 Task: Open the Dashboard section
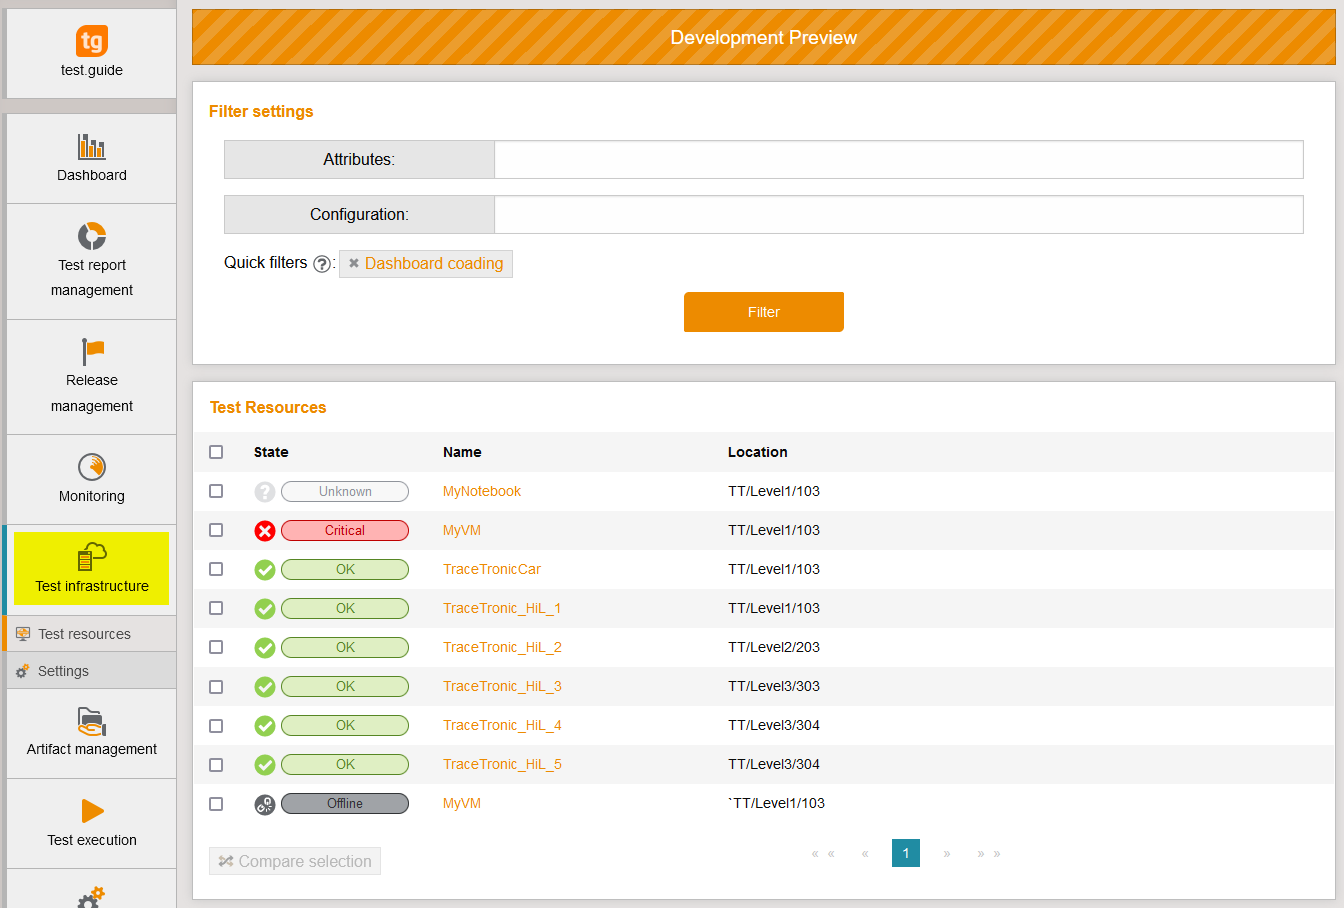pos(91,158)
